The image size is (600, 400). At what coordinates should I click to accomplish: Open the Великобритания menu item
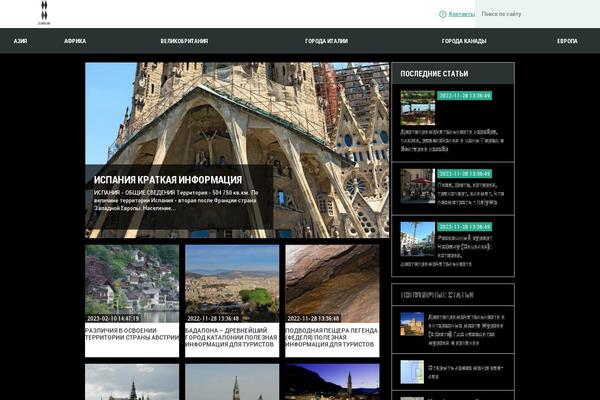point(184,41)
